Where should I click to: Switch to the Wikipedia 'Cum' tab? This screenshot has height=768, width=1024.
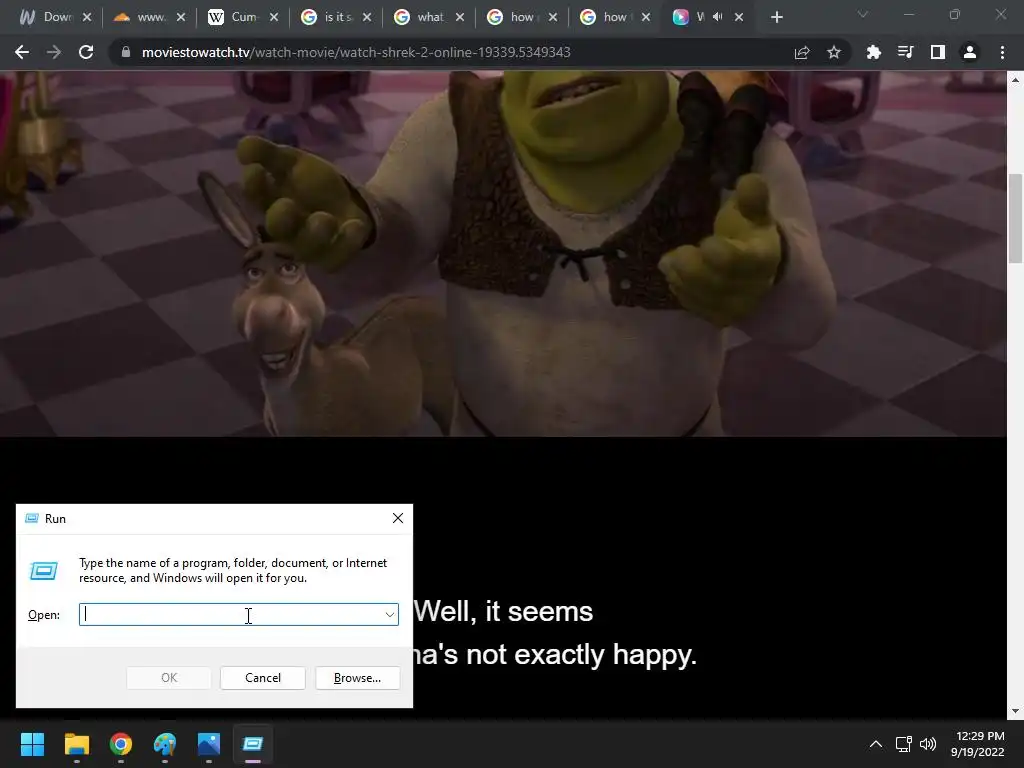pos(243,18)
